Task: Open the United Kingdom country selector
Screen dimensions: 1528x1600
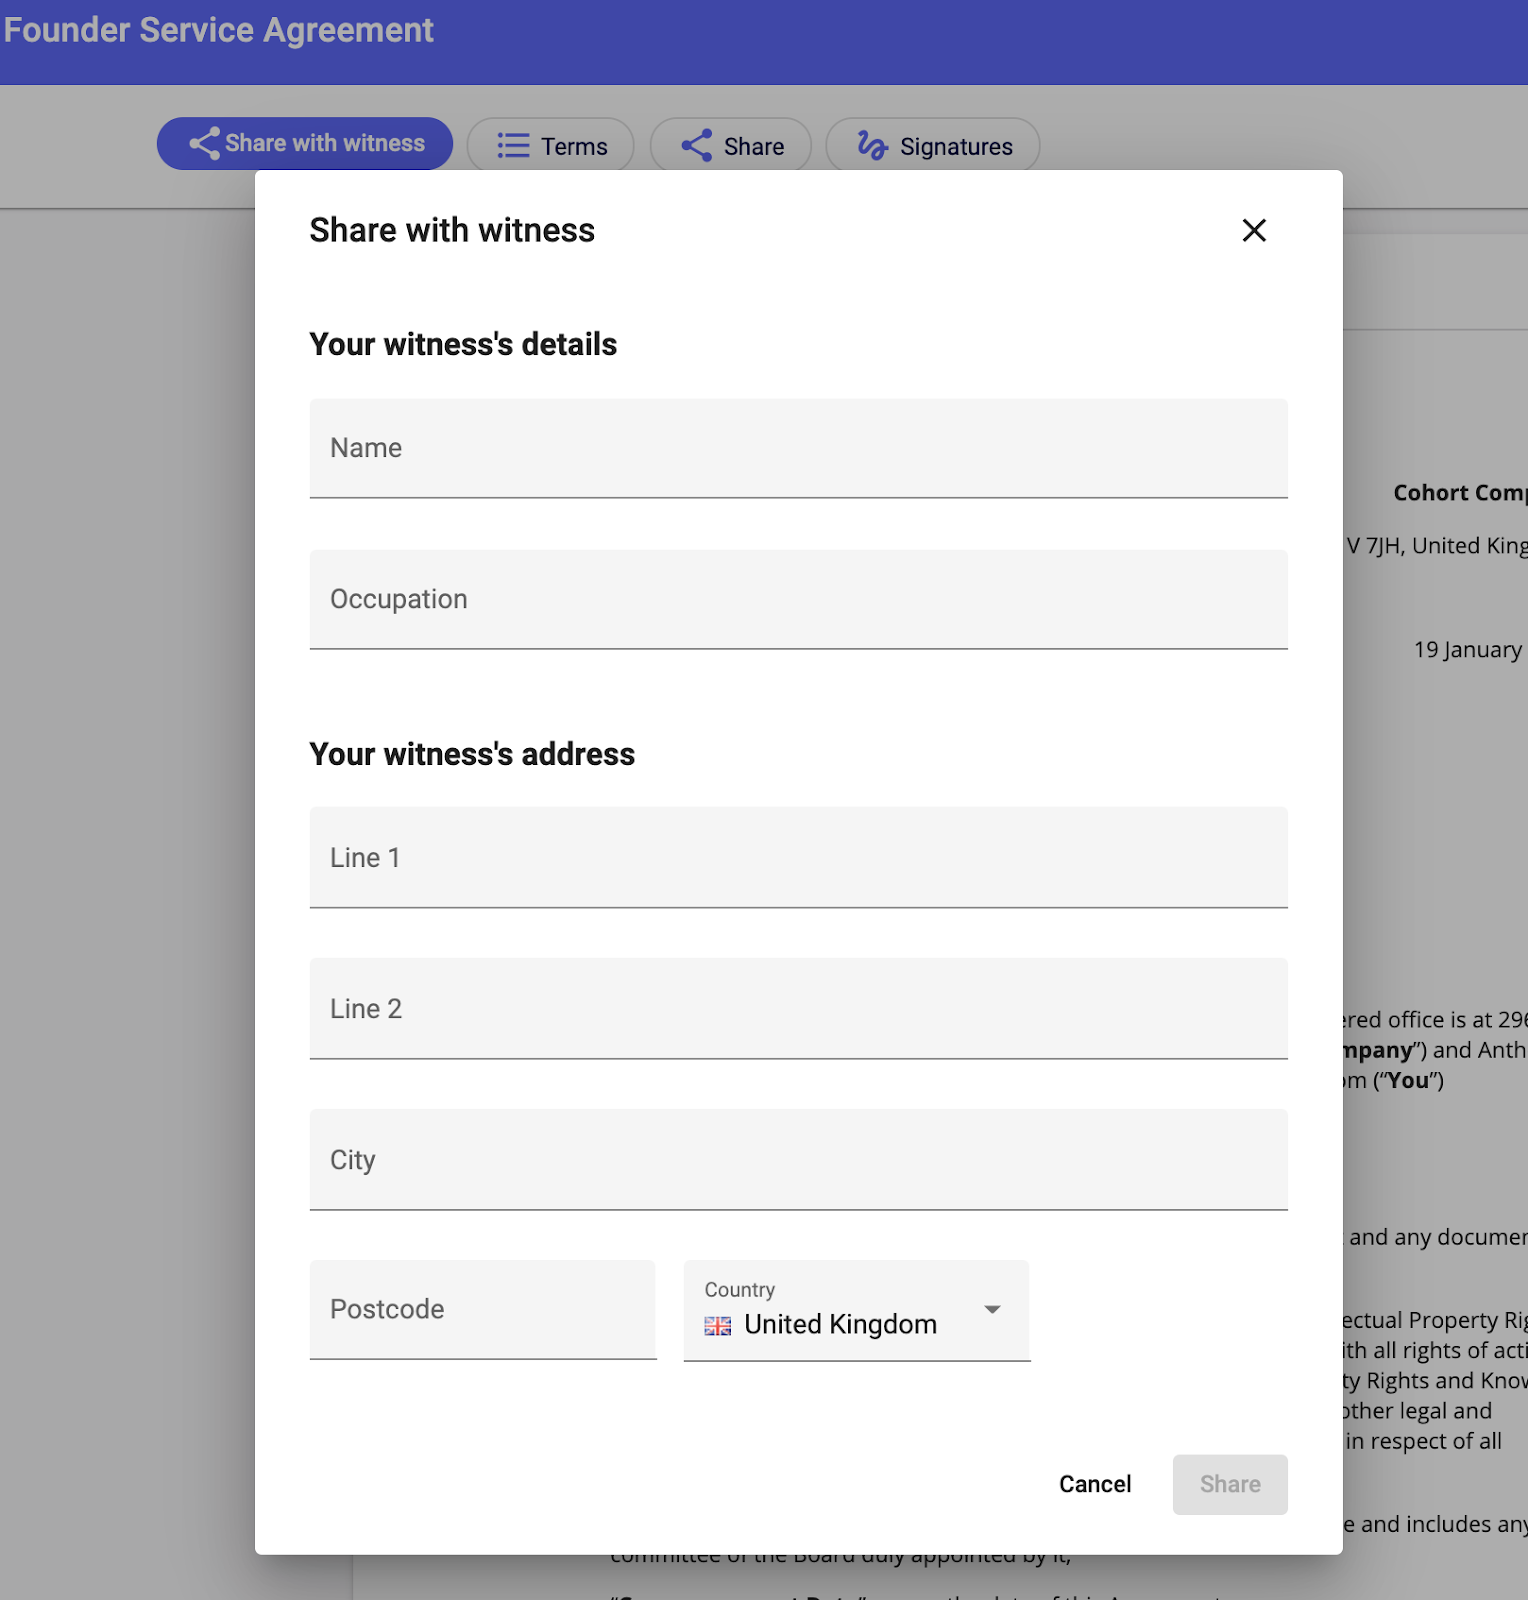Action: pyautogui.click(x=840, y=1324)
